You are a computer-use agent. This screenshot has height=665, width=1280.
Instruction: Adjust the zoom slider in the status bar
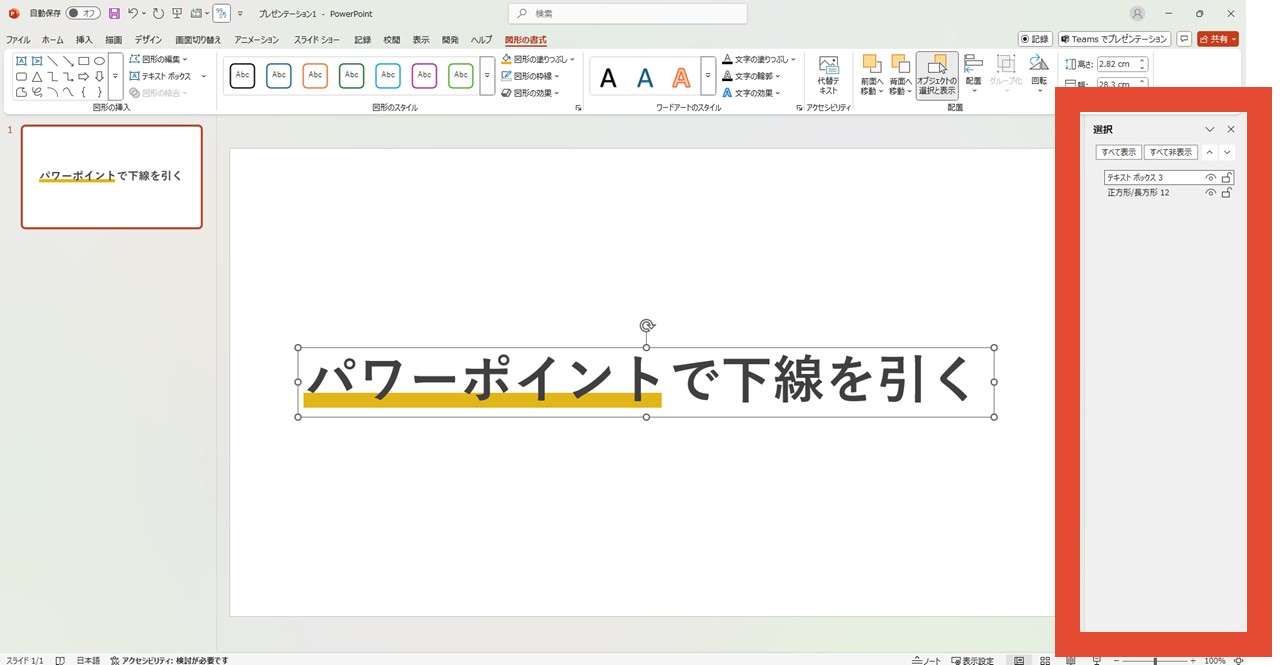point(1155,661)
